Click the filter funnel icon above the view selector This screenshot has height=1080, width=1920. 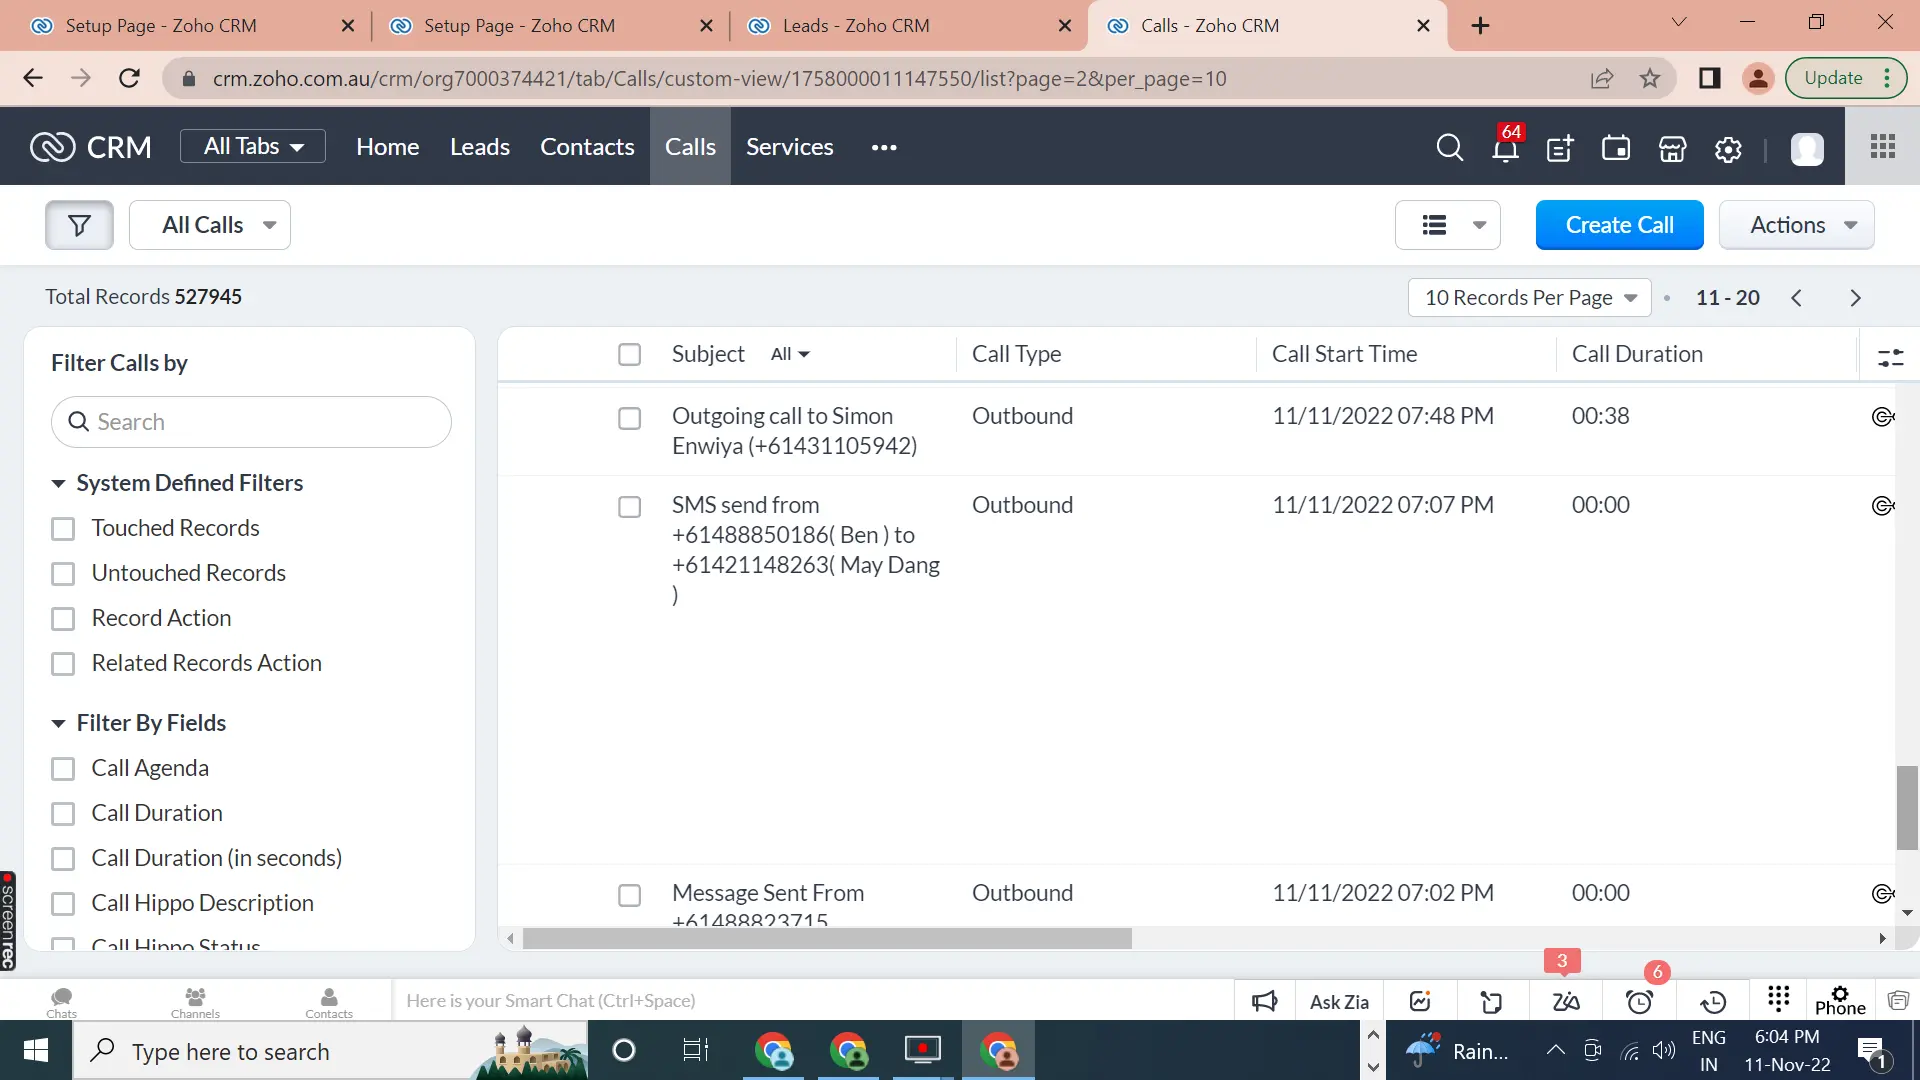[79, 225]
